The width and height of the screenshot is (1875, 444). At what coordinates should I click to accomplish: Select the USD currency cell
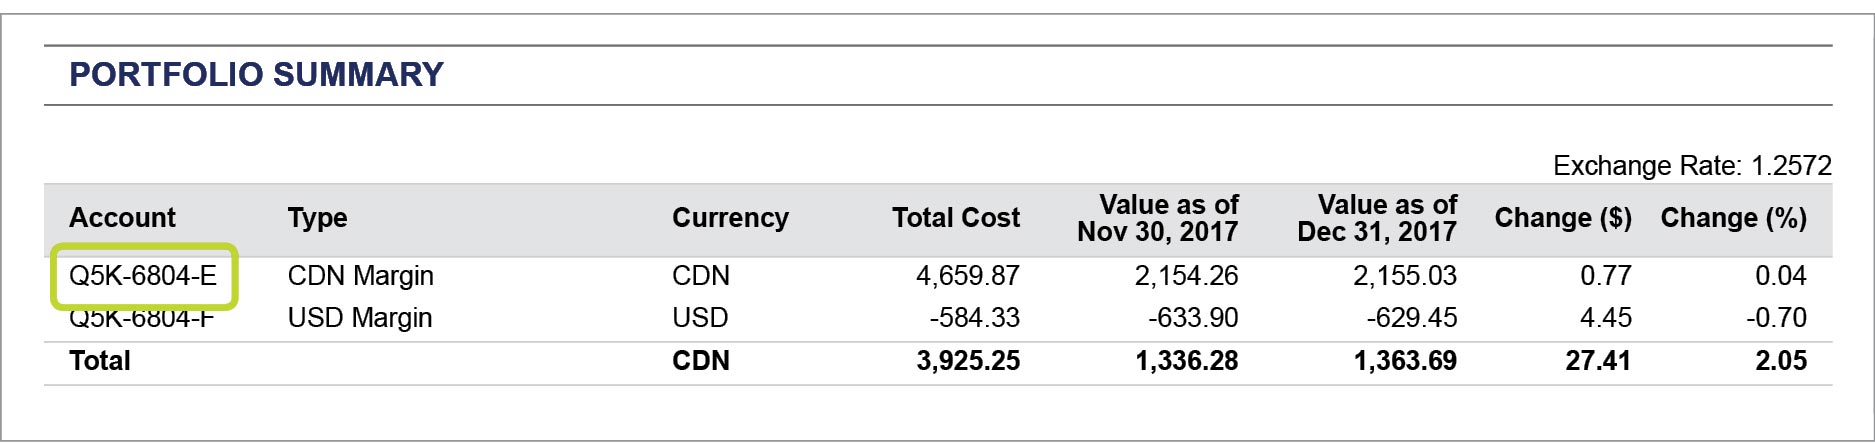700,318
